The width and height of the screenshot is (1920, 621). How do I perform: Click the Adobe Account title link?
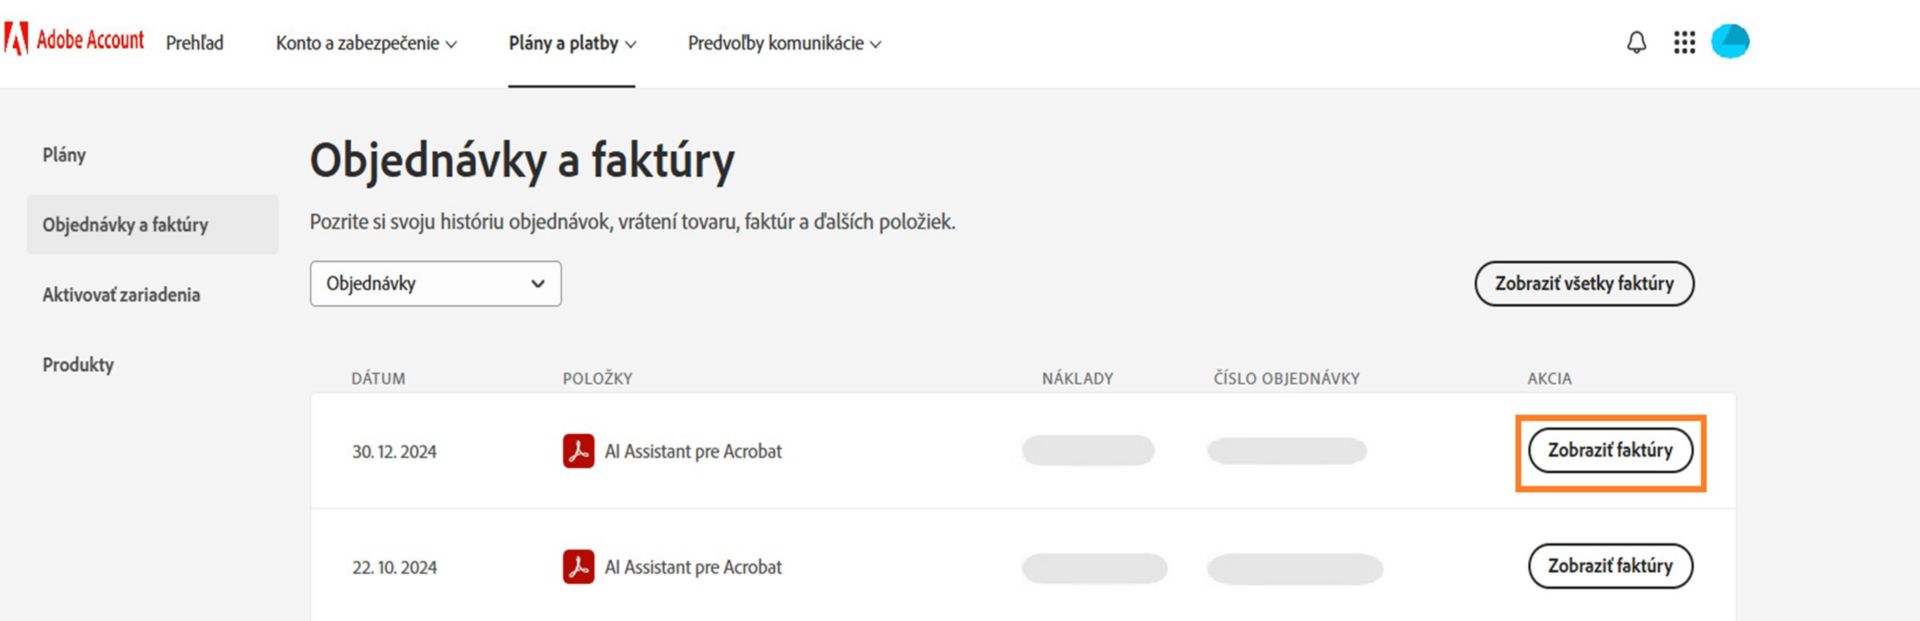[x=90, y=40]
